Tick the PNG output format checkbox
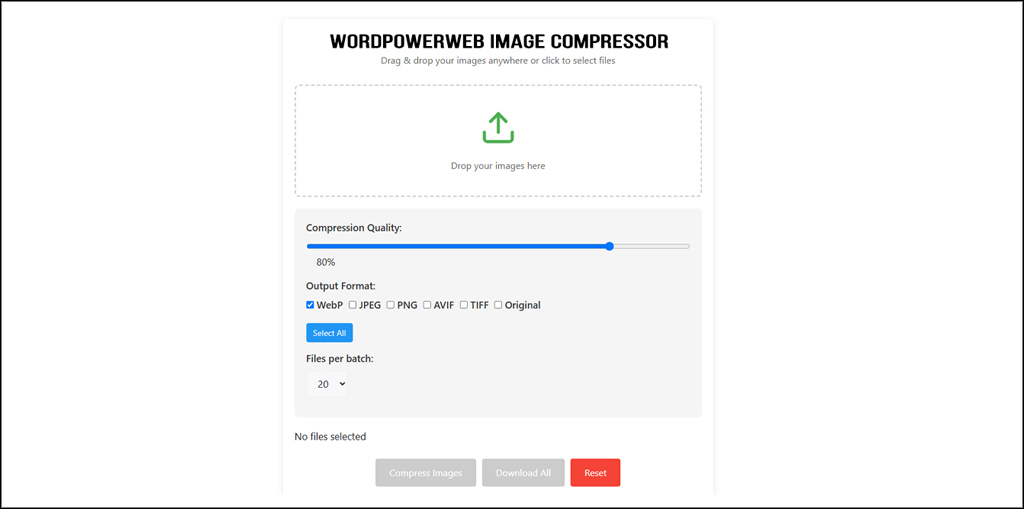1024x509 pixels. pos(391,305)
